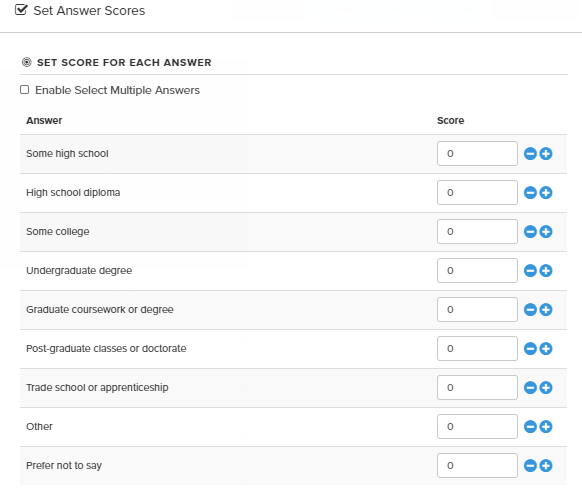Viewport: 582px width, 494px height.
Task: Edit the Undergraduate degree score field
Action: pyautogui.click(x=477, y=271)
